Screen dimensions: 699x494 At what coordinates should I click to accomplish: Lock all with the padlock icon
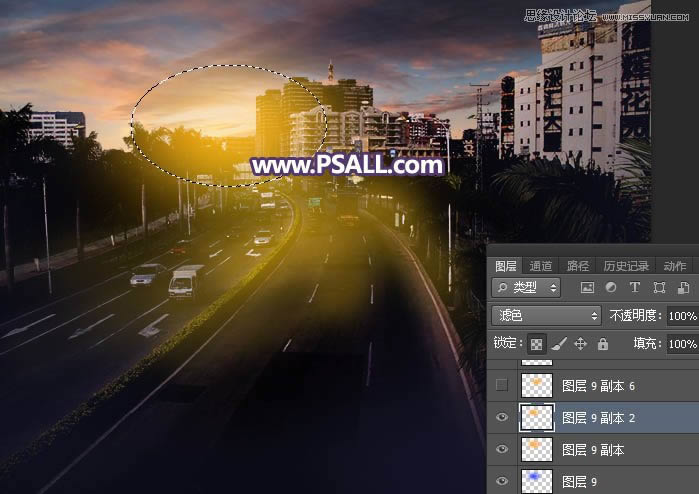602,344
